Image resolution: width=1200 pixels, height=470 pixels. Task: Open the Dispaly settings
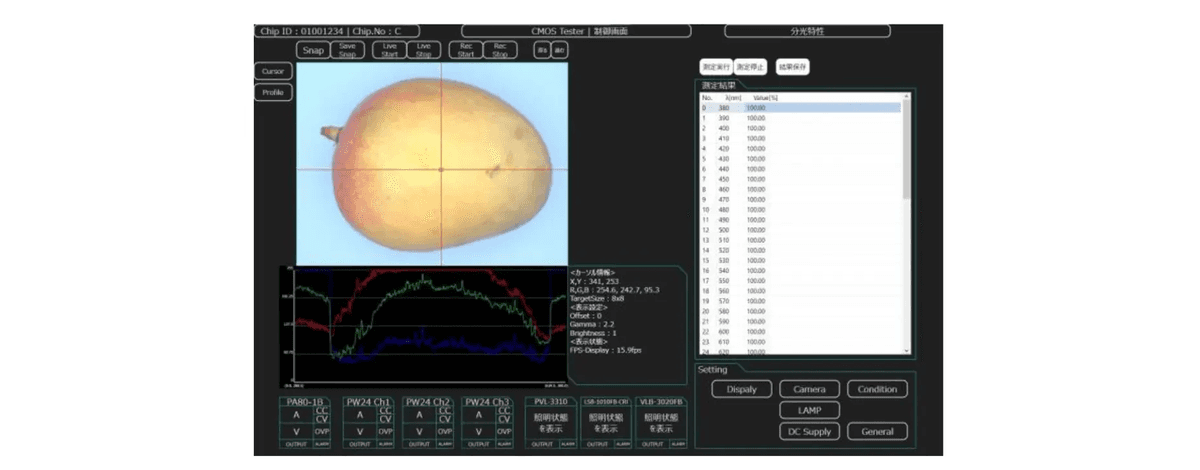click(x=741, y=389)
